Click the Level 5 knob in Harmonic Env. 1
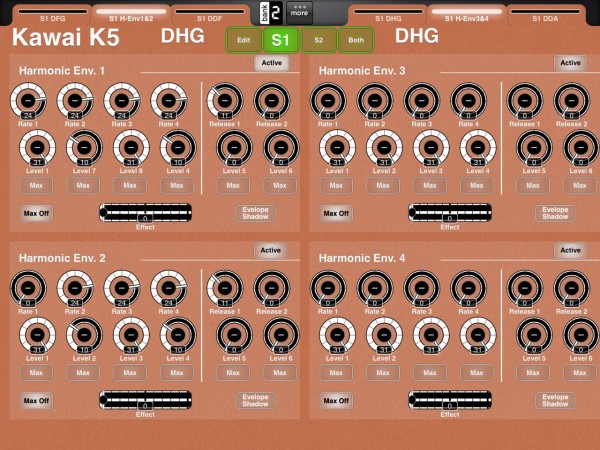Screen dimensions: 600x450 point(234,148)
